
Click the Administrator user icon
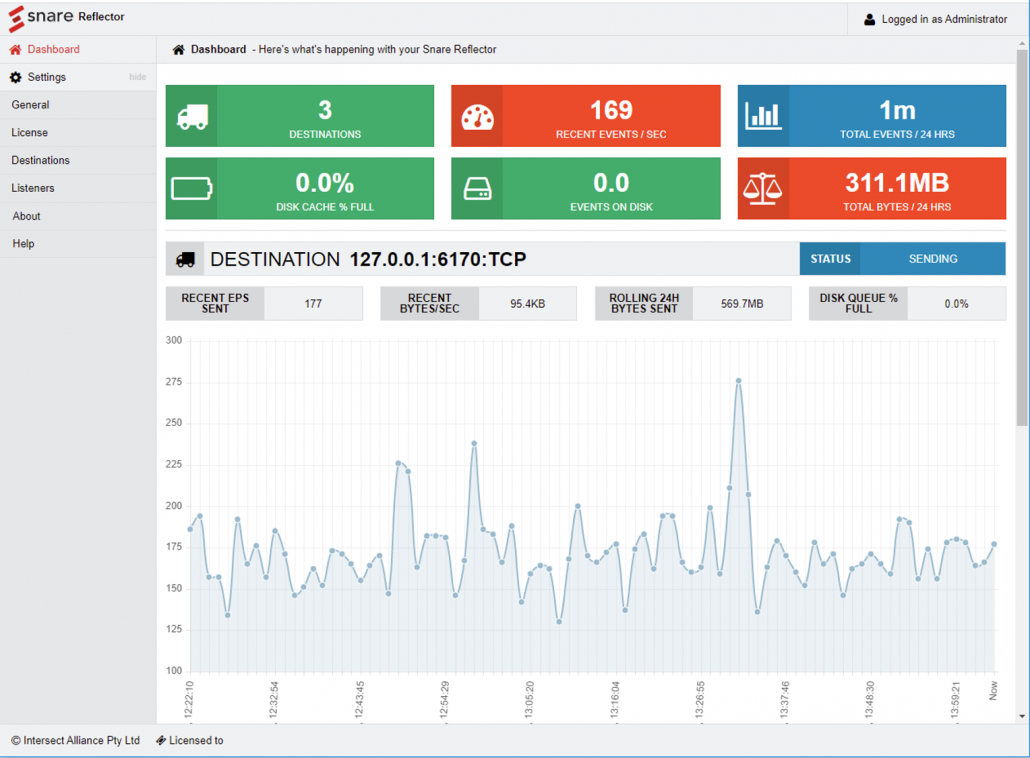pos(869,20)
